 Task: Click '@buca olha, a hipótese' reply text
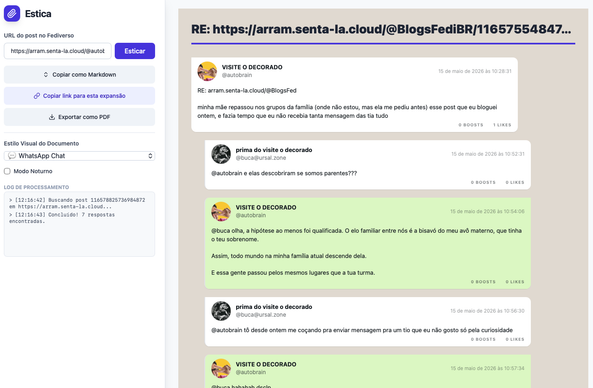point(366,235)
